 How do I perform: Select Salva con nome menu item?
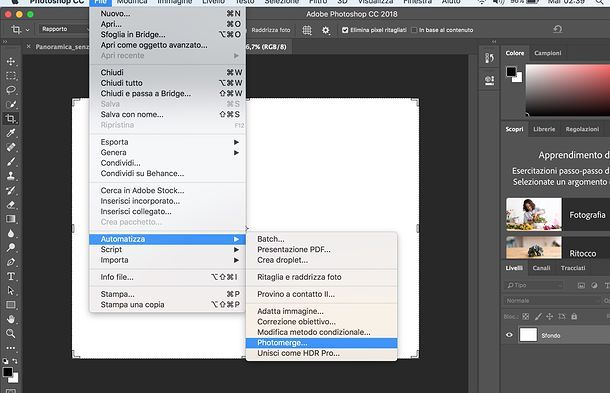[x=168, y=114]
